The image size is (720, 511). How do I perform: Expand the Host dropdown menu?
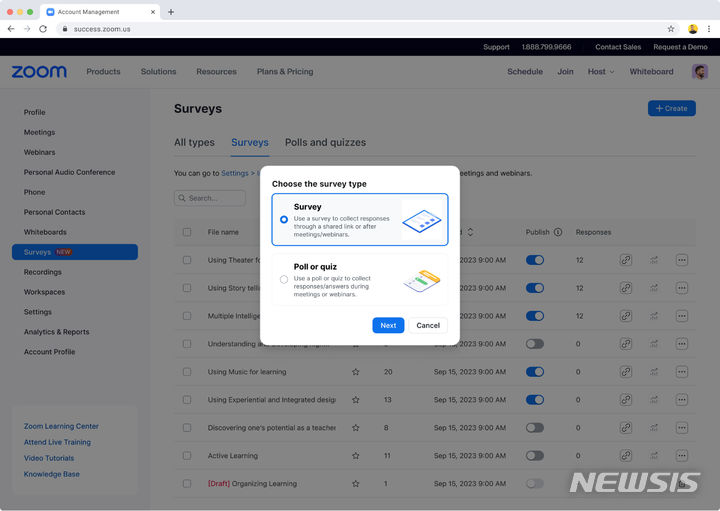click(601, 72)
